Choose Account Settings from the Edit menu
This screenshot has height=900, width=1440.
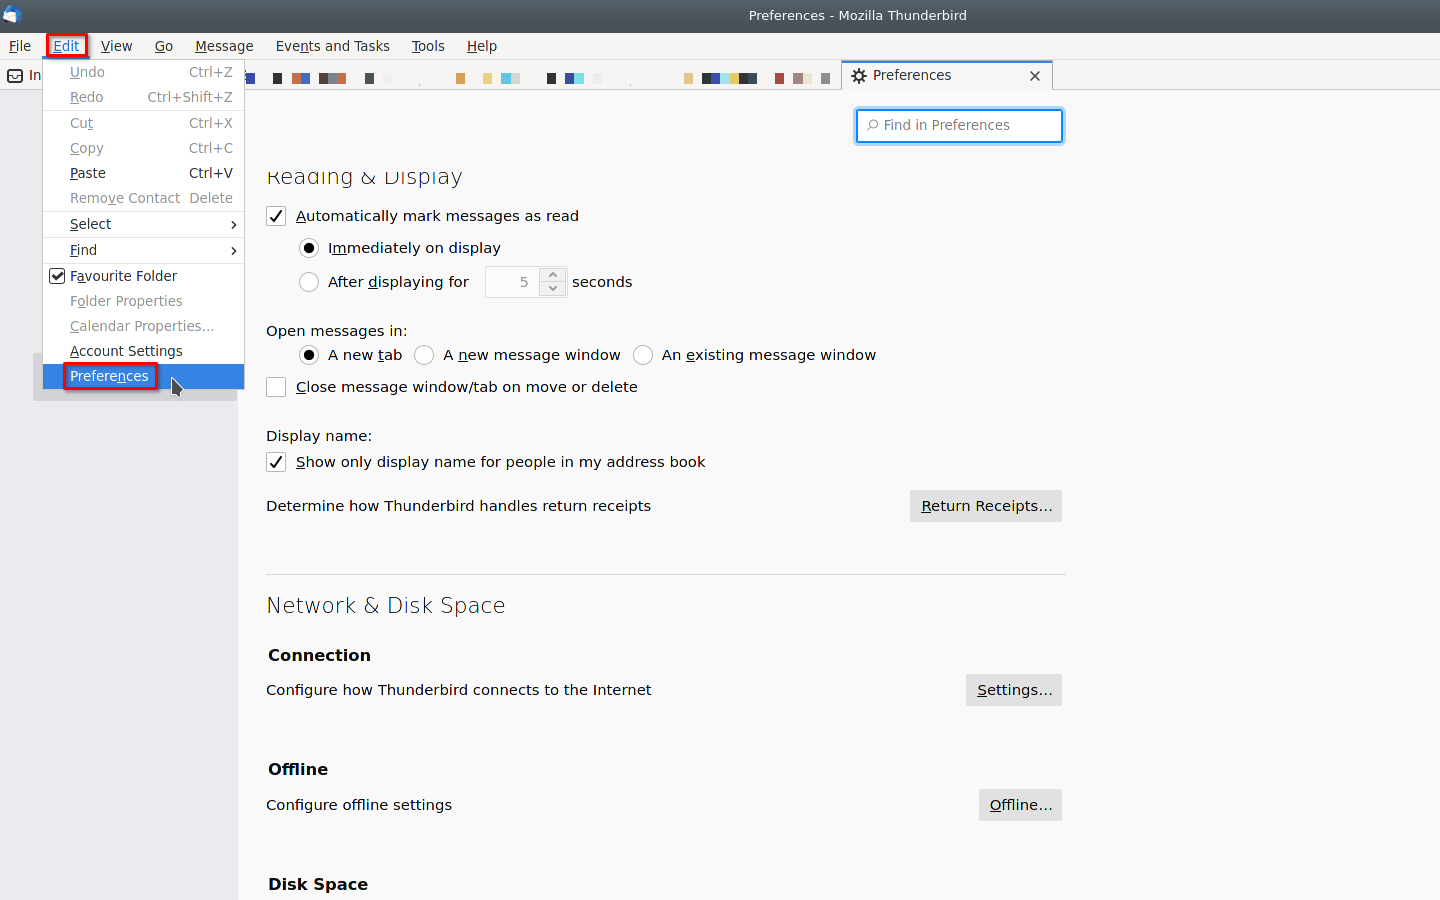[126, 351]
